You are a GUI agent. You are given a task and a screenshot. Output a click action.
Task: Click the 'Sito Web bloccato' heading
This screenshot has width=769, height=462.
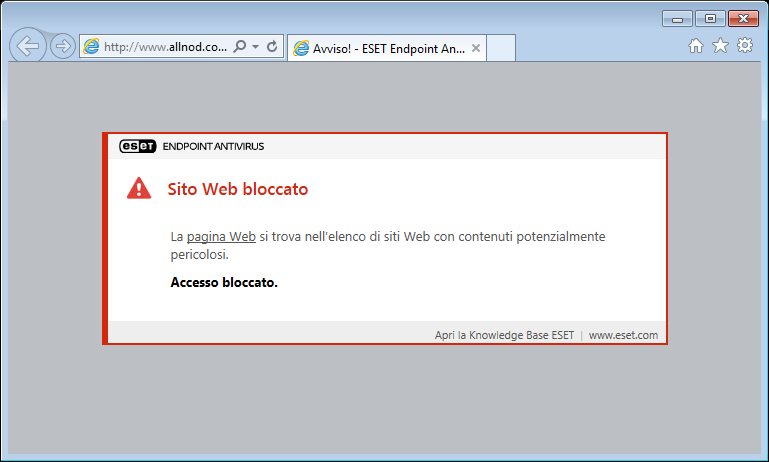click(x=238, y=189)
